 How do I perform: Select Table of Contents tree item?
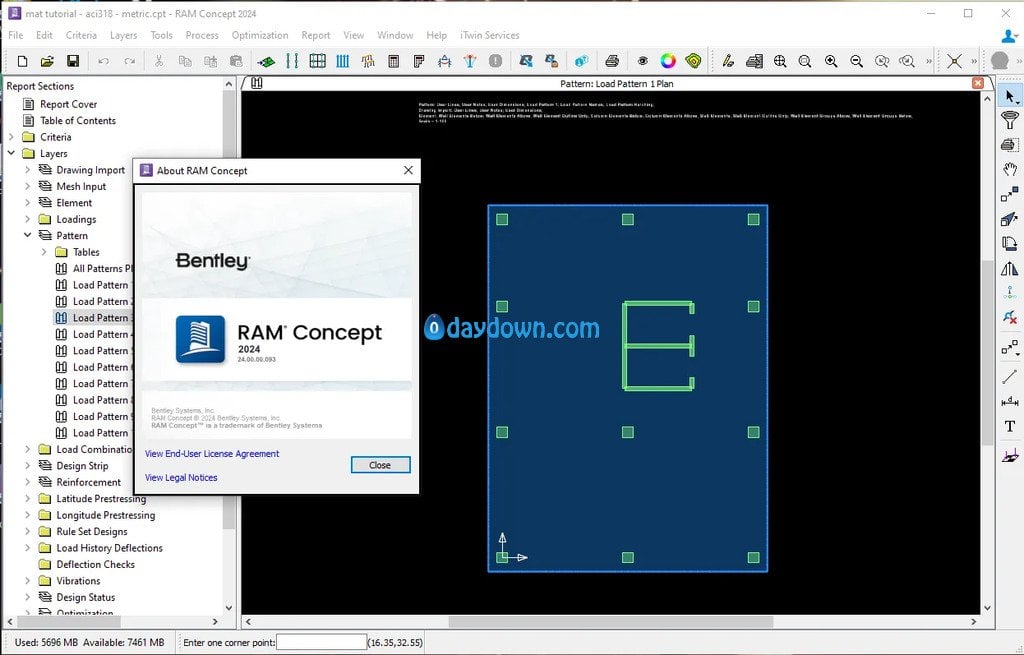78,121
